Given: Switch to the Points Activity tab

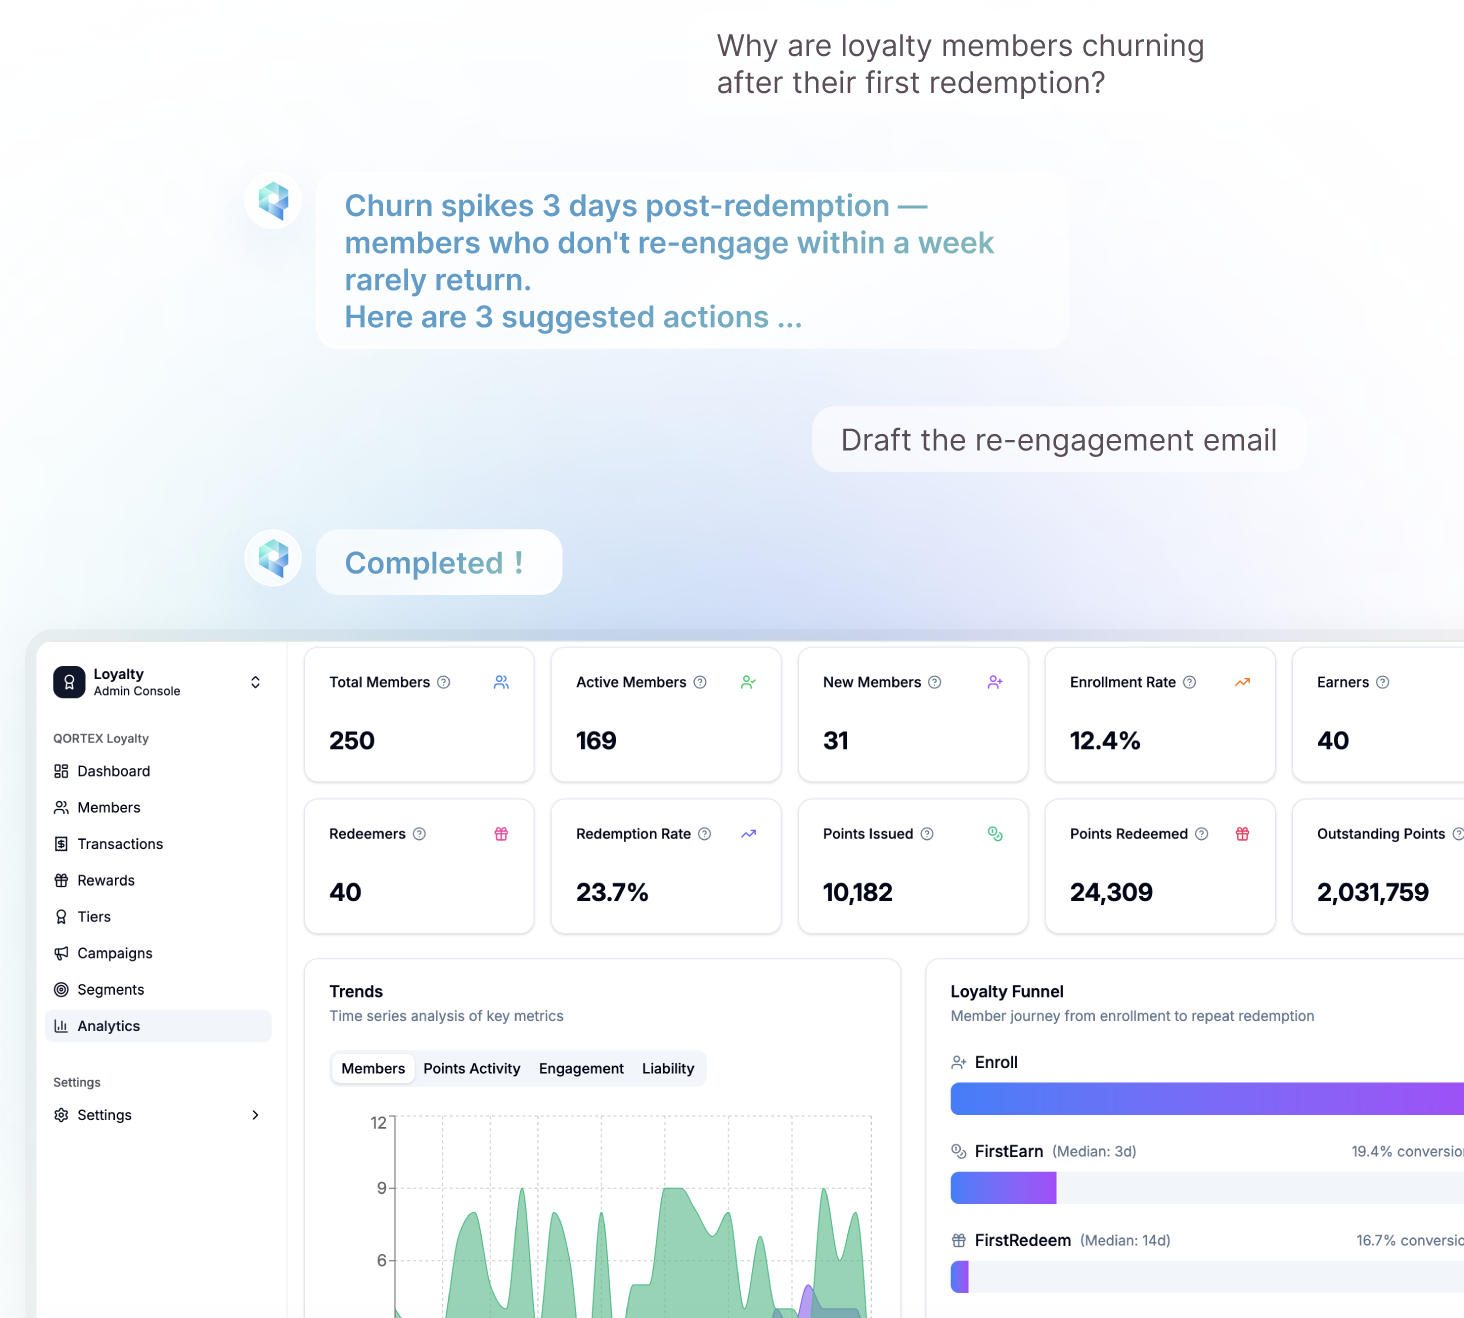Looking at the screenshot, I should [x=471, y=1068].
